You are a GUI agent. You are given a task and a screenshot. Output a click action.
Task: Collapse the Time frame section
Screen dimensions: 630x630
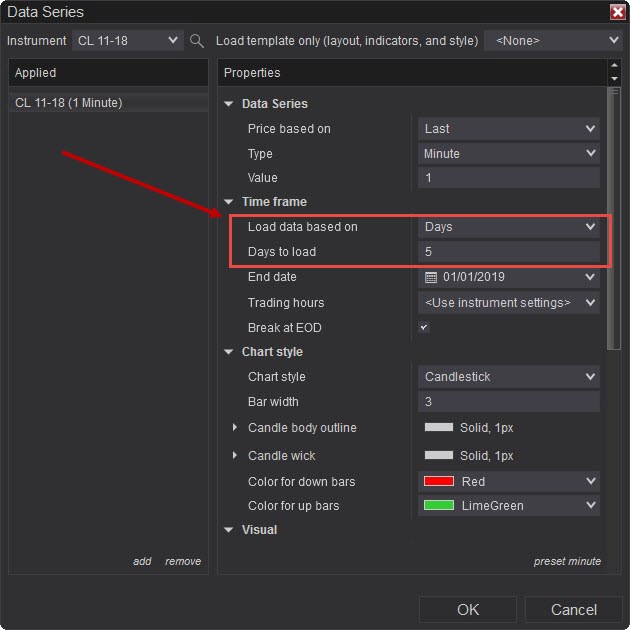click(229, 202)
